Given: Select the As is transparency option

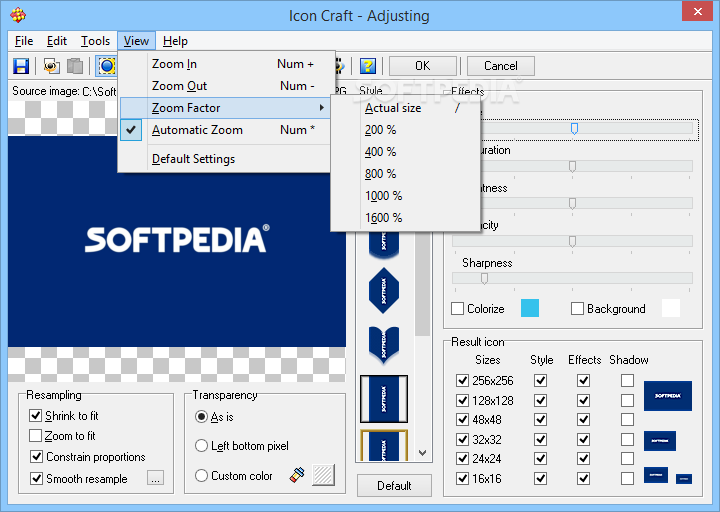Looking at the screenshot, I should click(x=201, y=416).
